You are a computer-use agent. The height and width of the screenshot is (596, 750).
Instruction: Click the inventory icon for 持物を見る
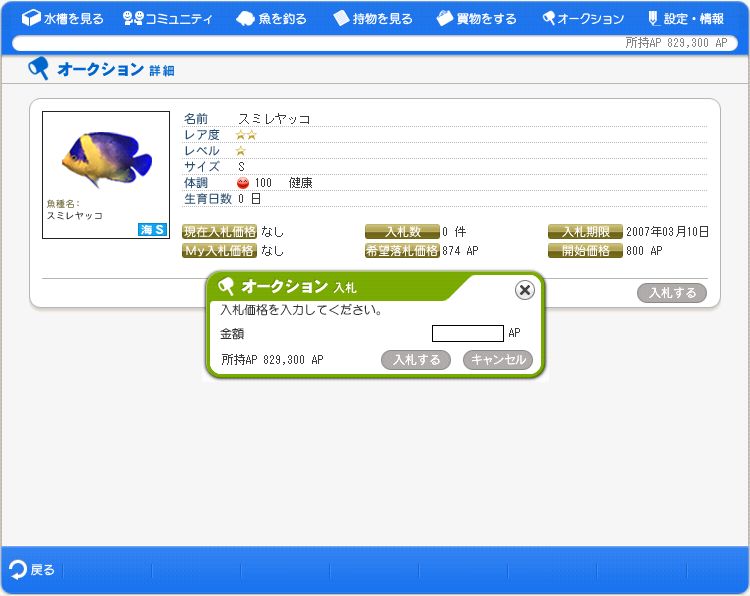[341, 18]
